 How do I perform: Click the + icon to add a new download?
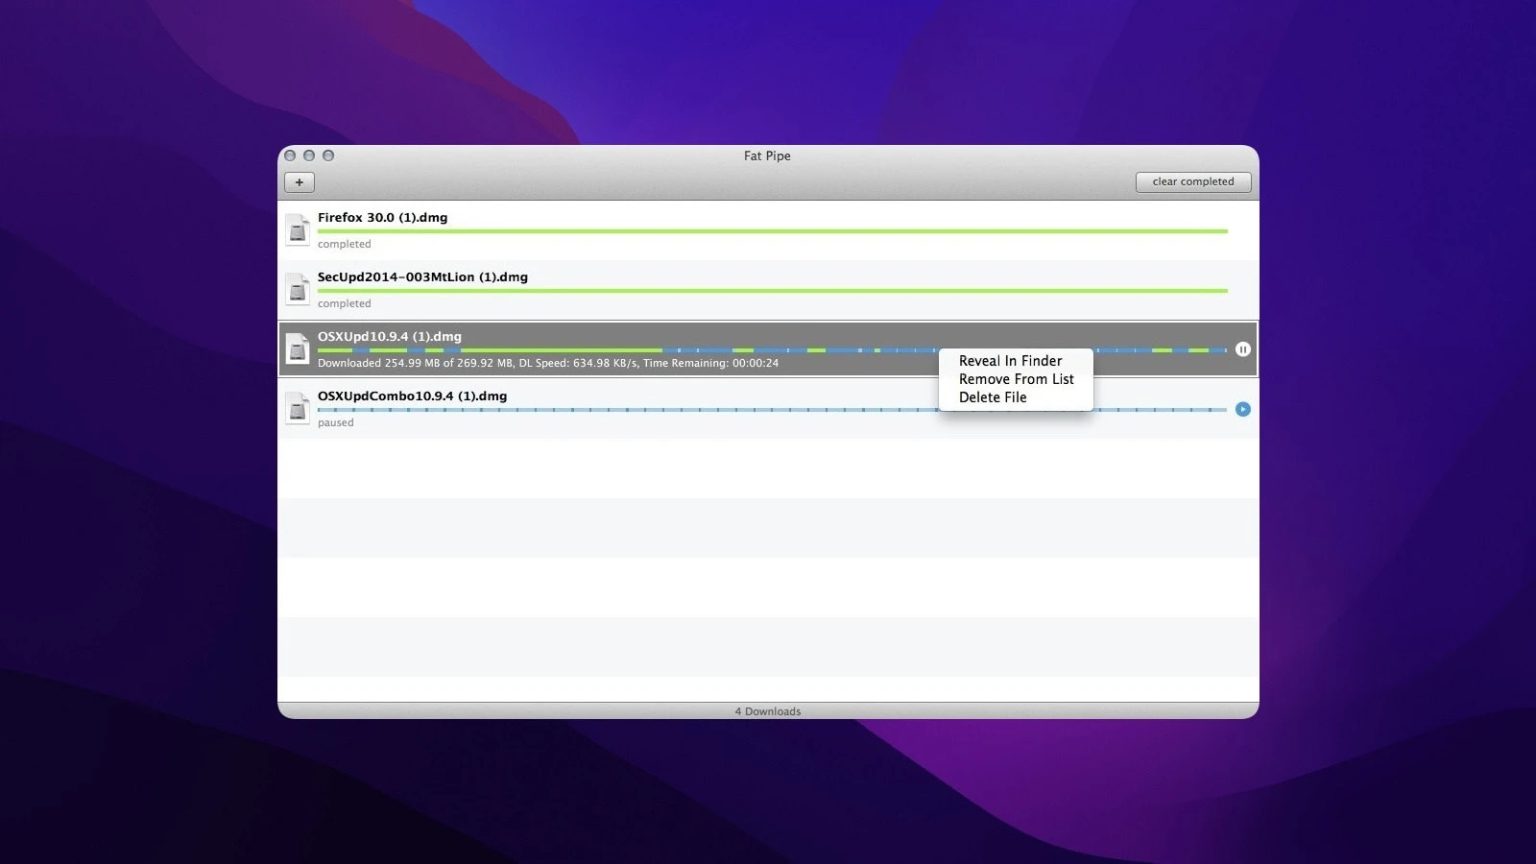(x=298, y=181)
